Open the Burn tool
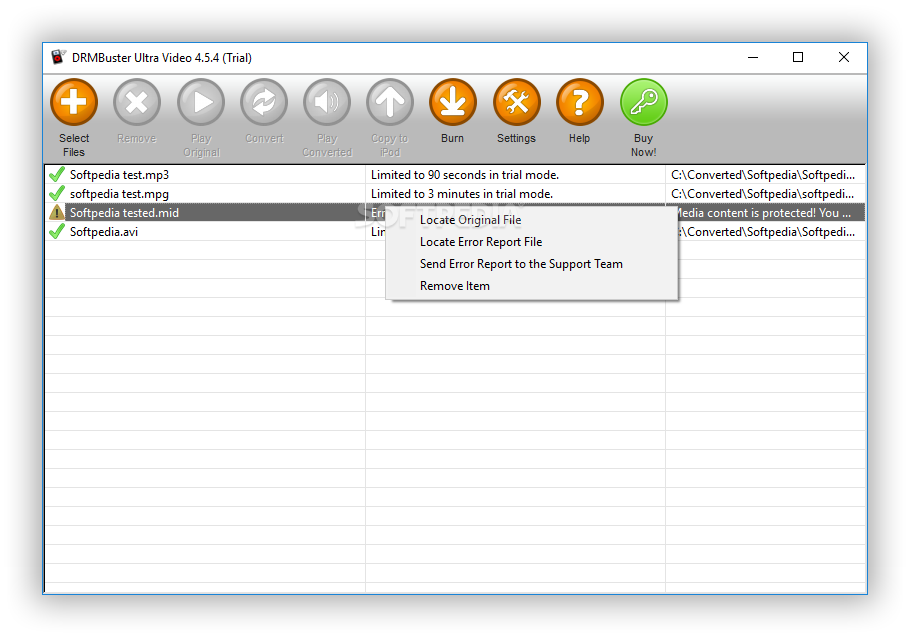 tap(453, 103)
